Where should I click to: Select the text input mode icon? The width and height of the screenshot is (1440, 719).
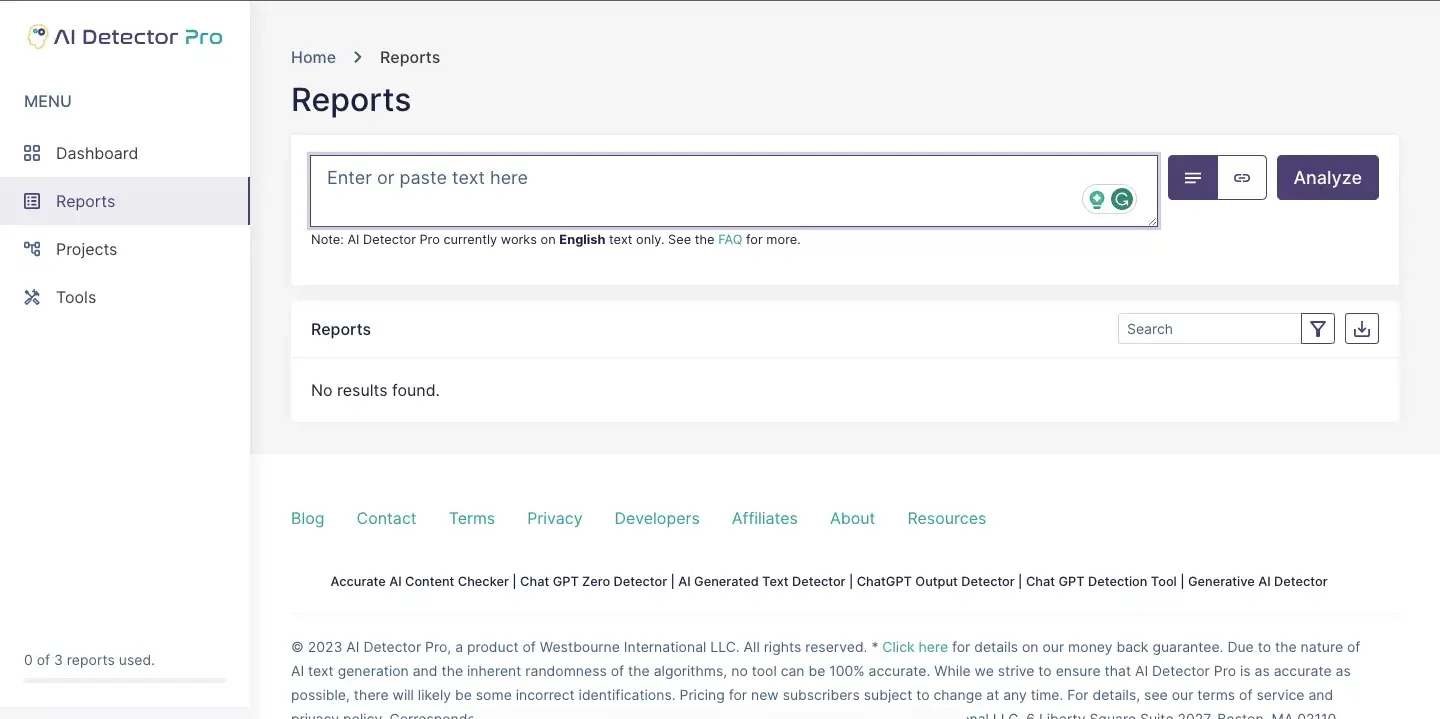(x=1192, y=178)
